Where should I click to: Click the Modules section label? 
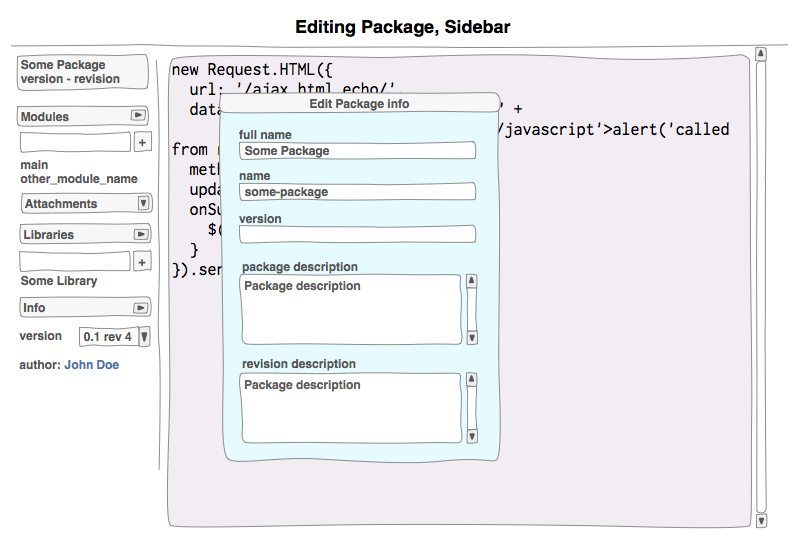coord(45,117)
